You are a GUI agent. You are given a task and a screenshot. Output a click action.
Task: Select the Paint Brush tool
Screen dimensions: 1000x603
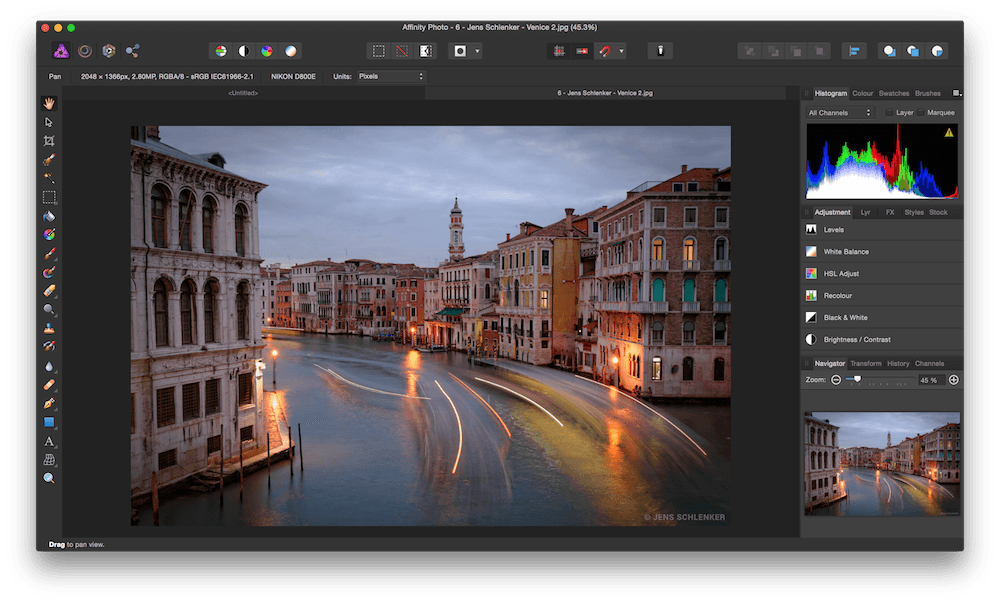49,253
